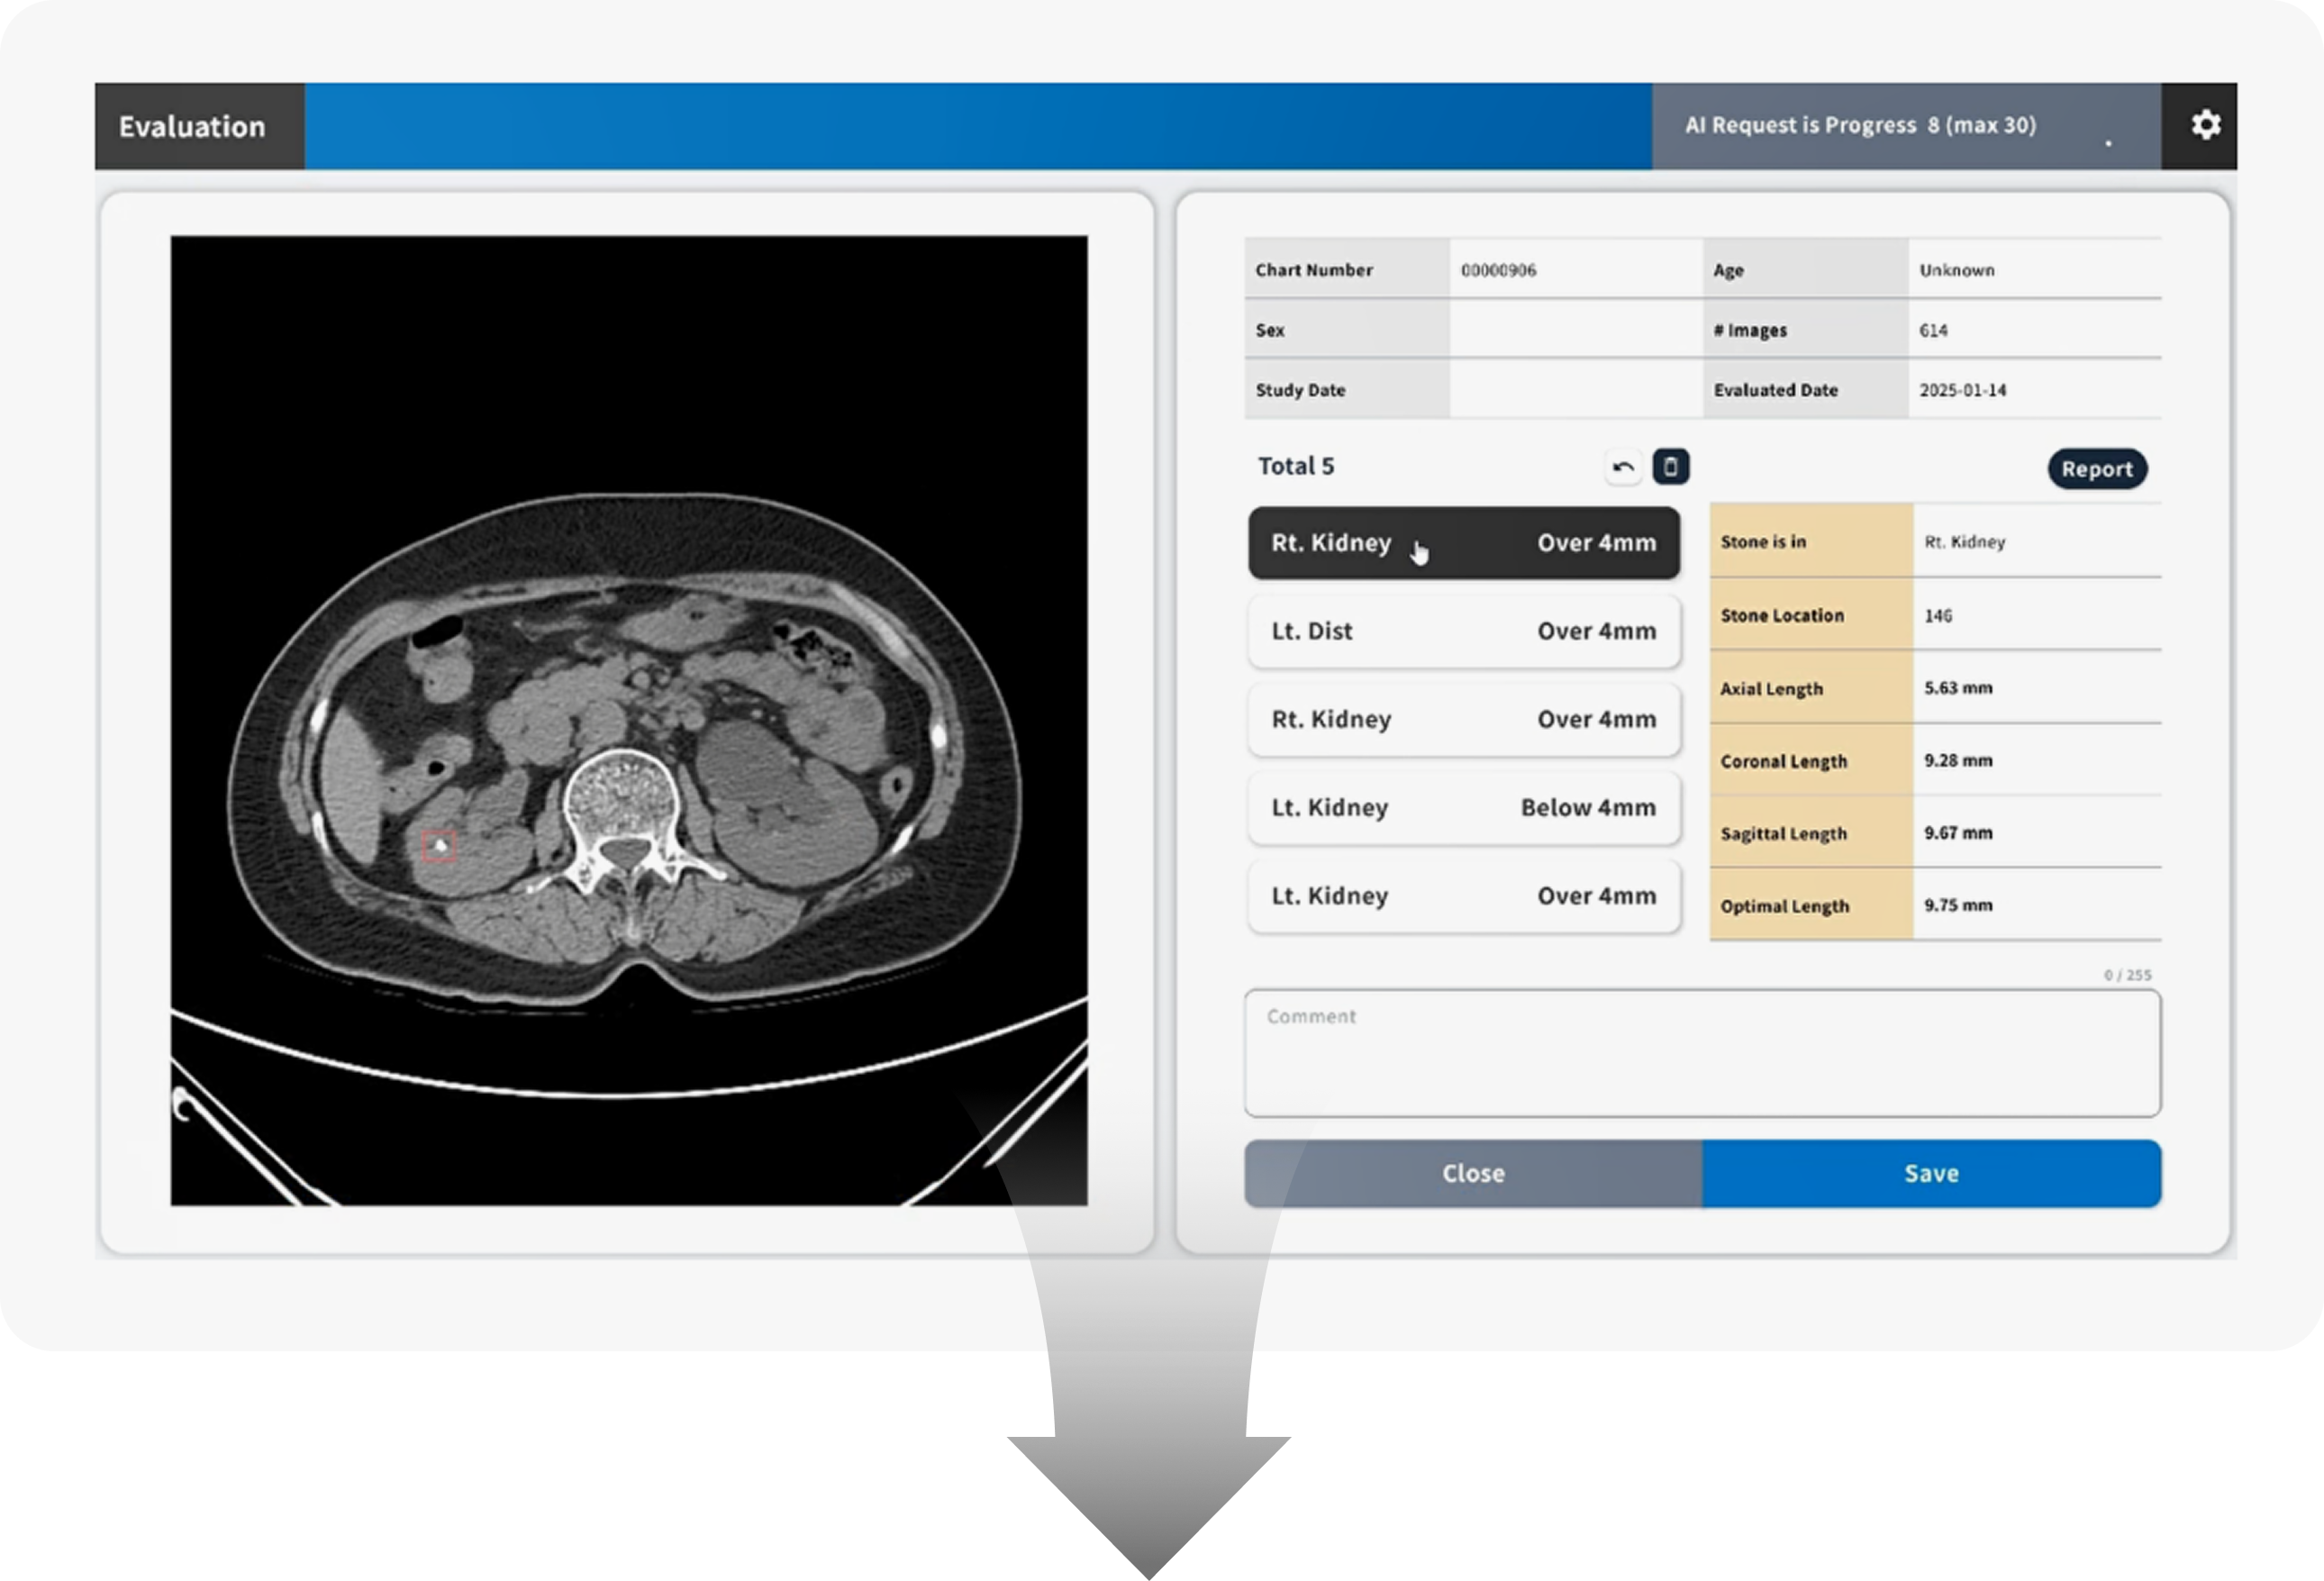This screenshot has width=2324, height=1581.
Task: Open the Report
Action: tap(2096, 469)
